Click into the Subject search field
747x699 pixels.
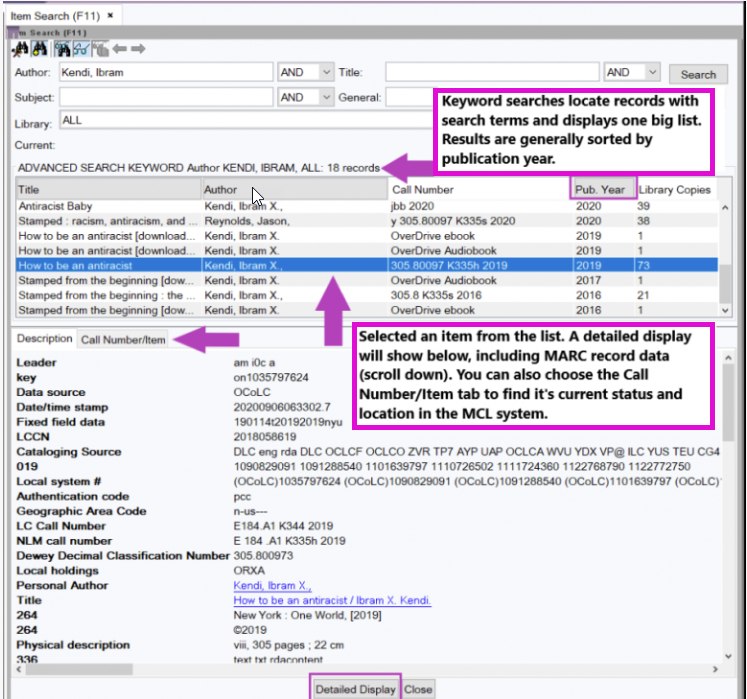pyautogui.click(x=166, y=97)
